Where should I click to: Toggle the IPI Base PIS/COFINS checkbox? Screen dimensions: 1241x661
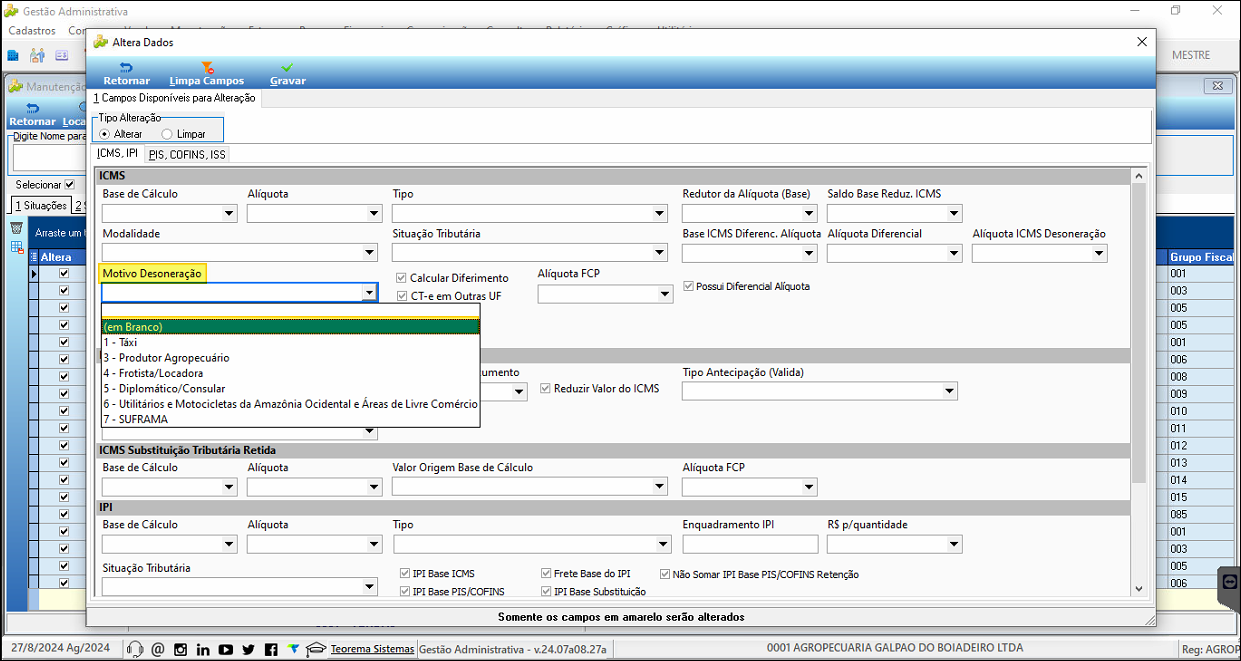[x=405, y=592]
